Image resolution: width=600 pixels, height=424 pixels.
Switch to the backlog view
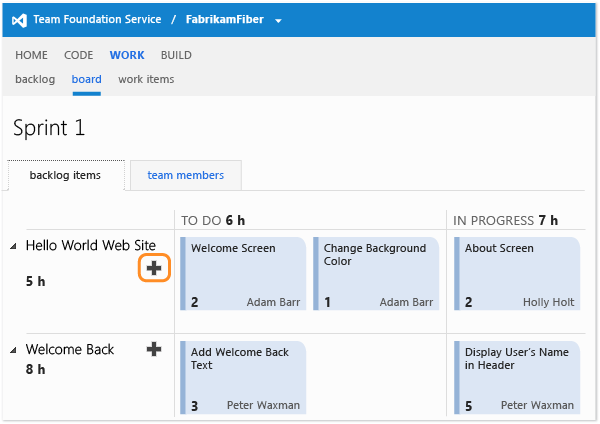[35, 79]
